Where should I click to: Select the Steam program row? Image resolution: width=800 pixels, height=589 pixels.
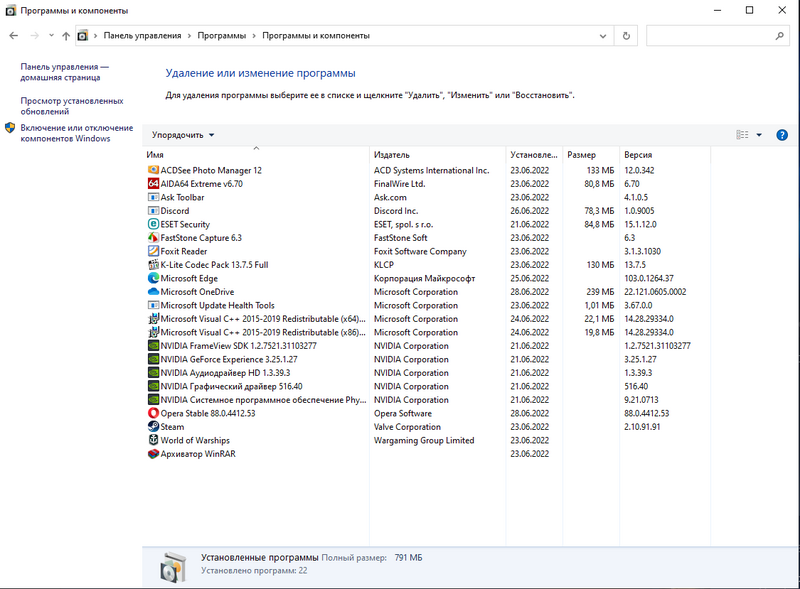click(426, 427)
